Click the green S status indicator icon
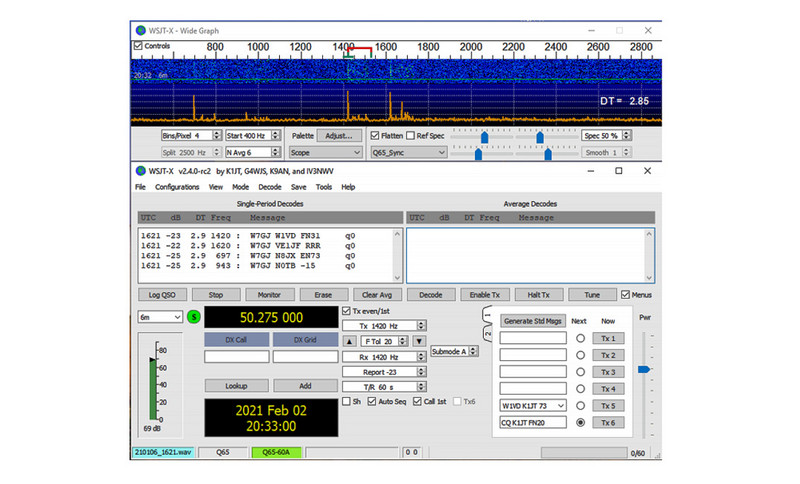The image size is (800, 484). coord(194,317)
